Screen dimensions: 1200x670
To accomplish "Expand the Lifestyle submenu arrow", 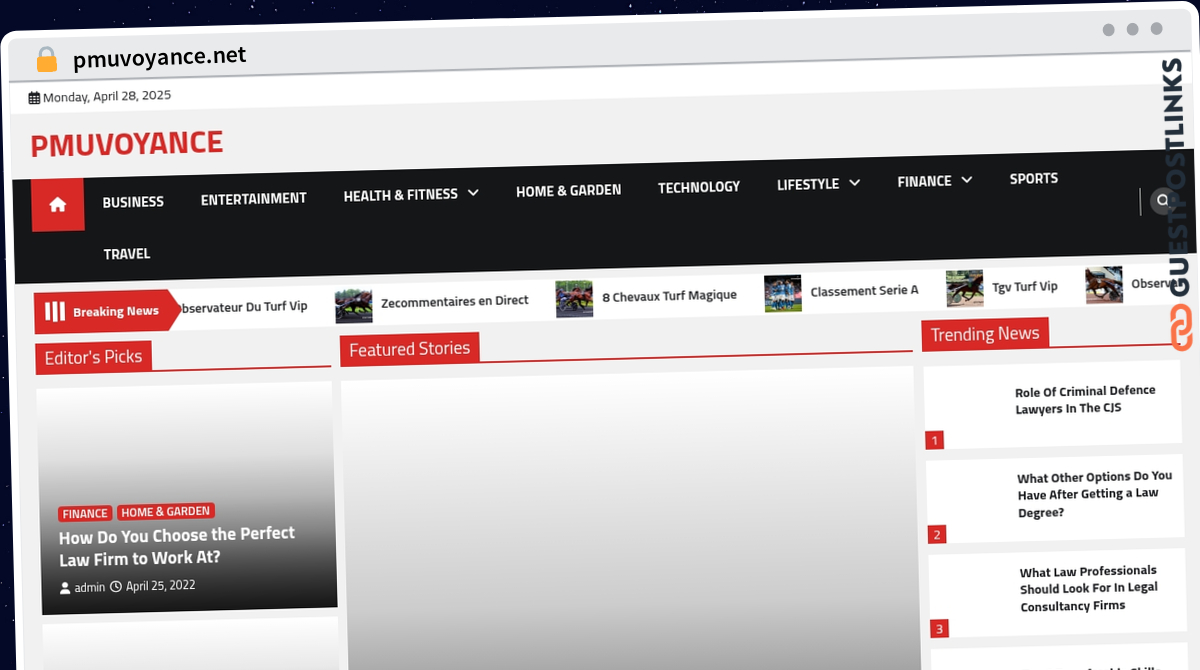I will click(854, 183).
